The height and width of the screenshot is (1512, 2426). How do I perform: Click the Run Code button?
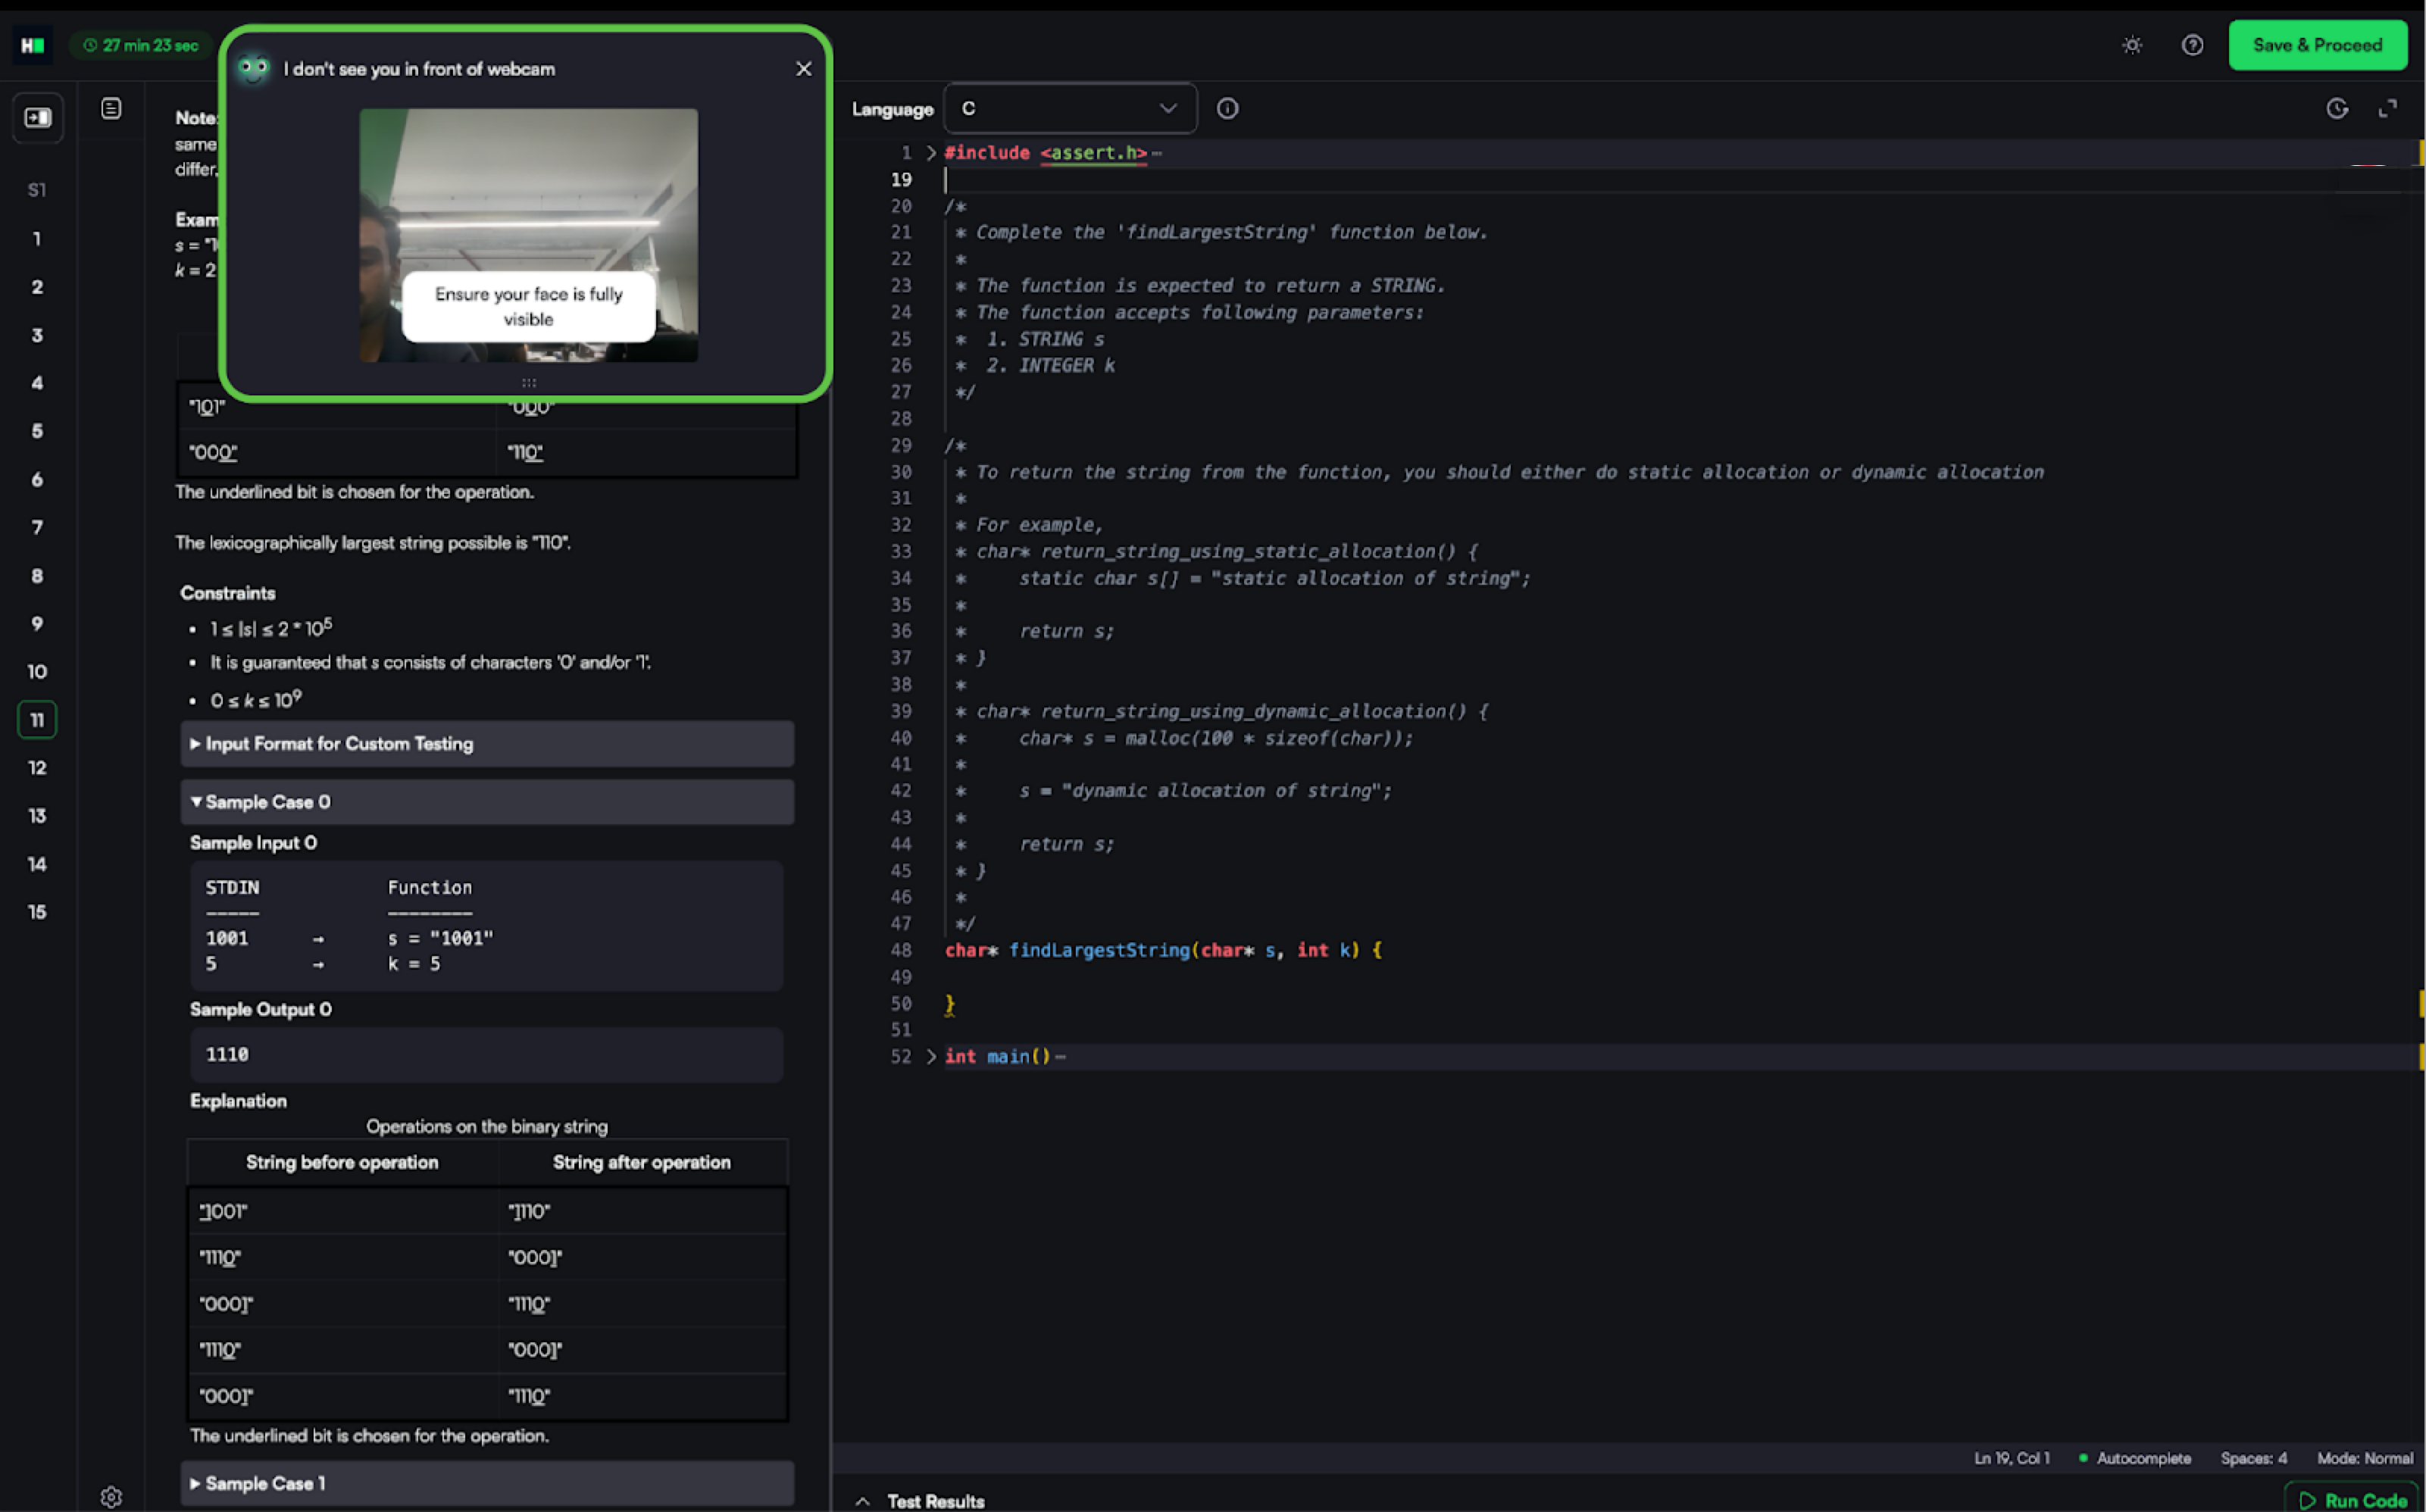[2353, 1500]
